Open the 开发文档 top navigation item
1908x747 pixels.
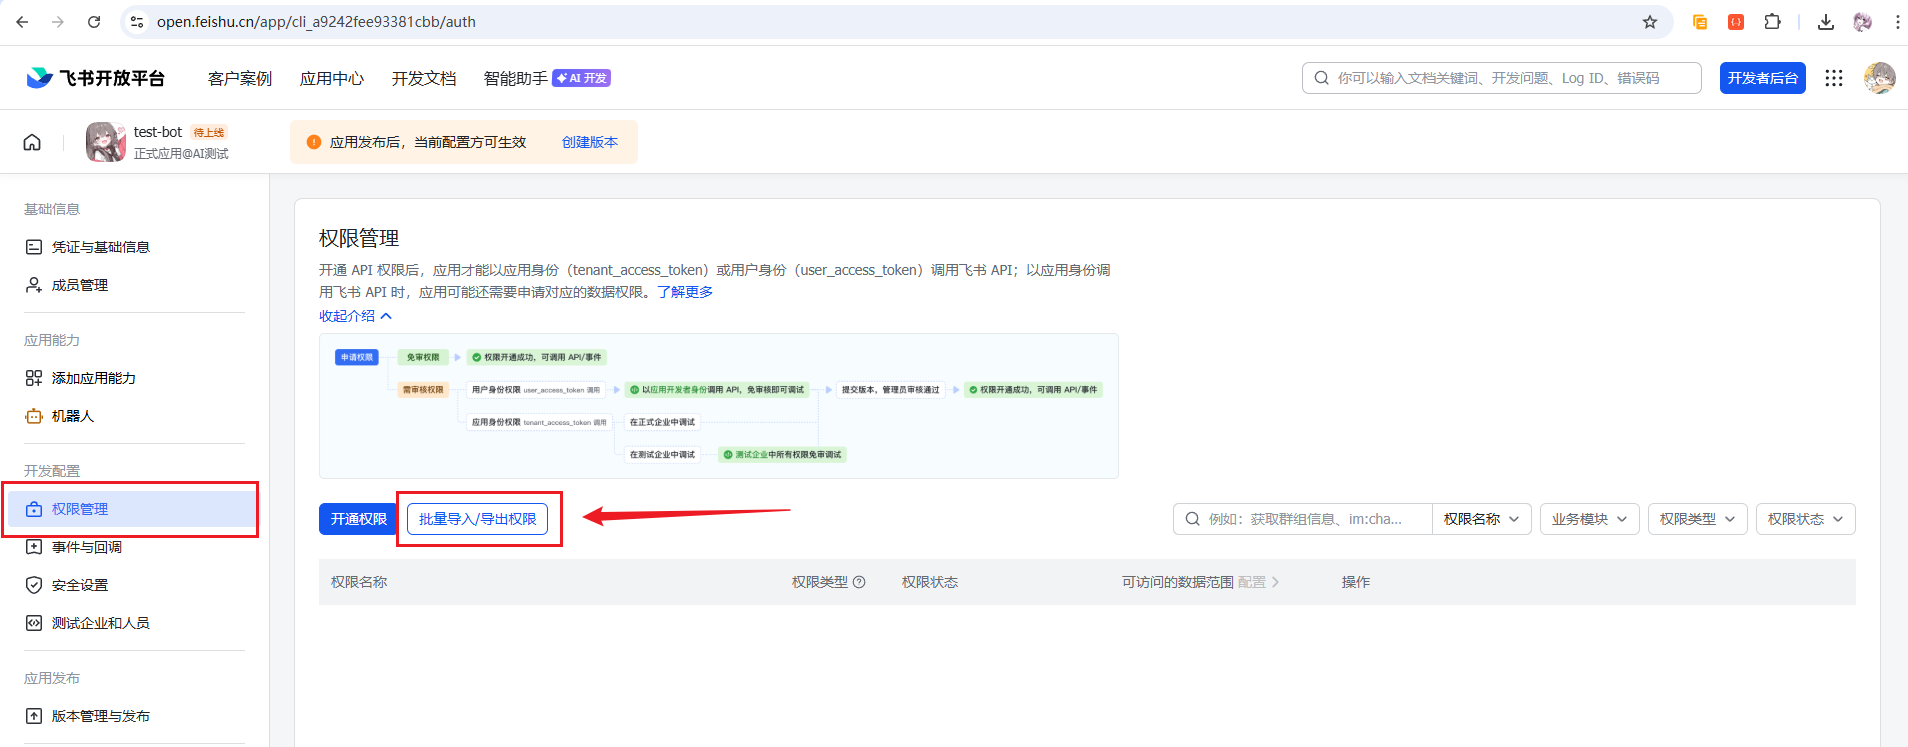pos(424,78)
